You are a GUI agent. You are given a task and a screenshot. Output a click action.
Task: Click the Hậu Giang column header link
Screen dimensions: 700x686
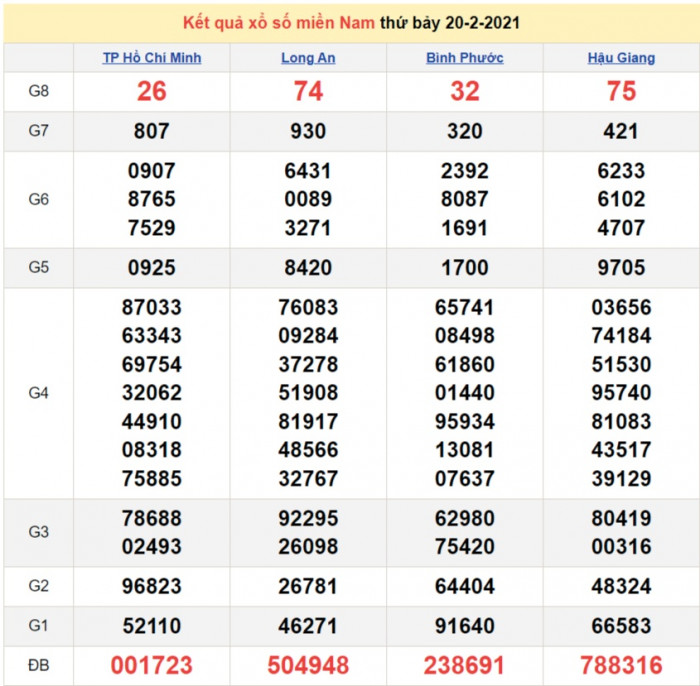pyautogui.click(x=621, y=58)
